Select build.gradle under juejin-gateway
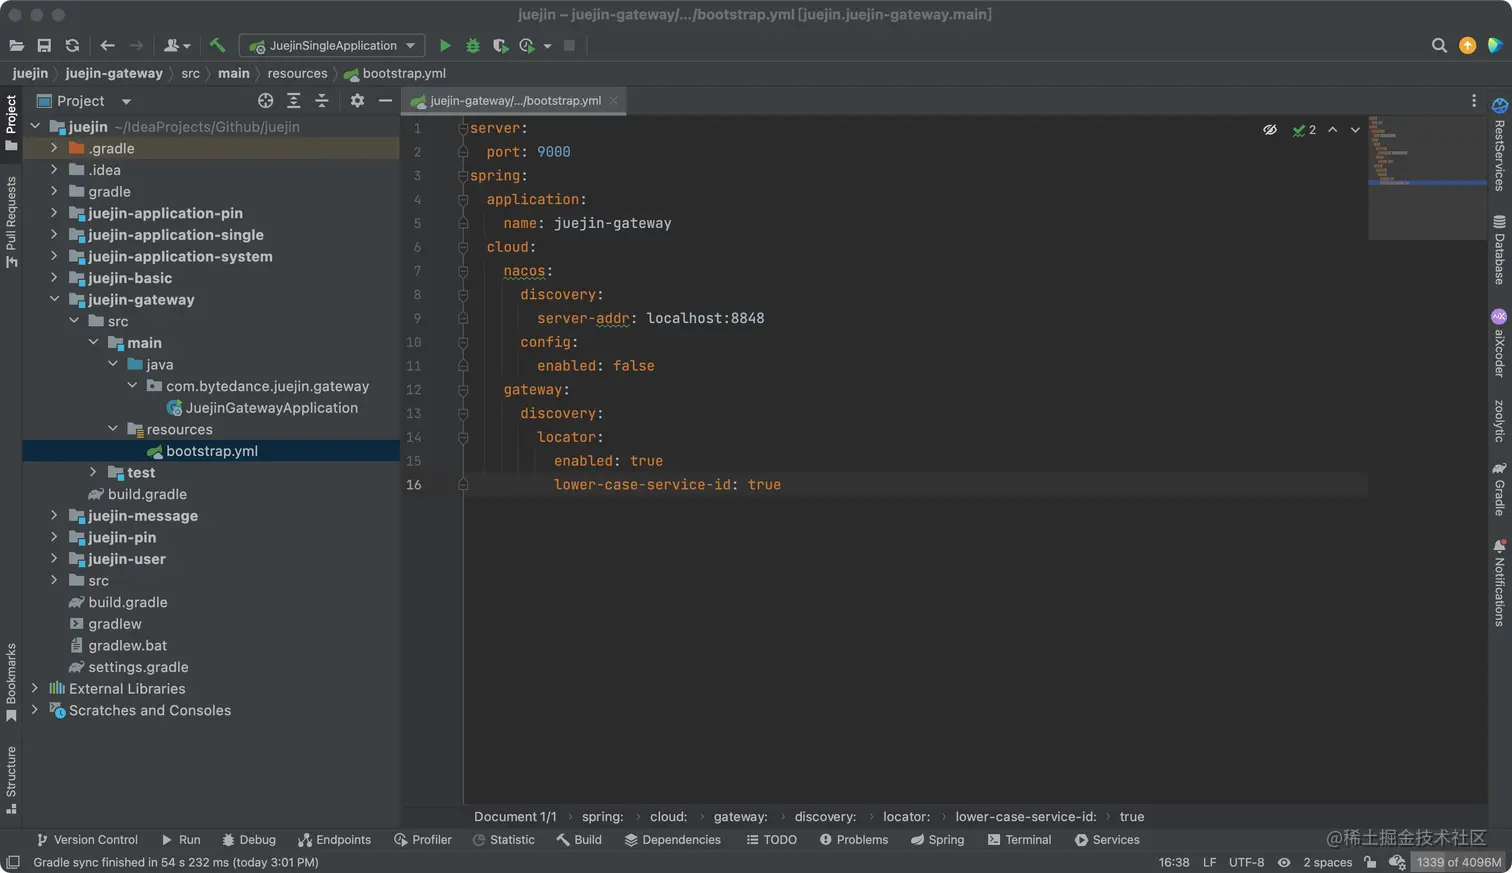 (147, 494)
